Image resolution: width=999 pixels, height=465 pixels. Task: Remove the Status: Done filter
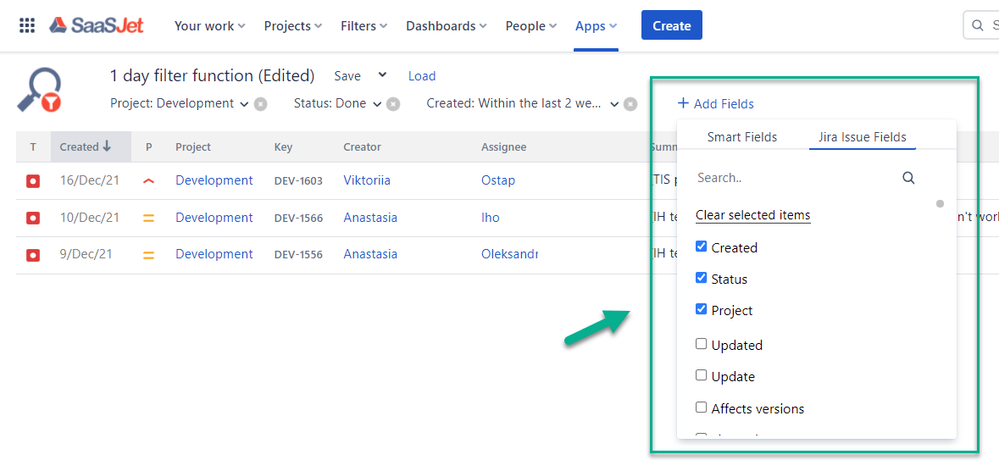point(393,104)
